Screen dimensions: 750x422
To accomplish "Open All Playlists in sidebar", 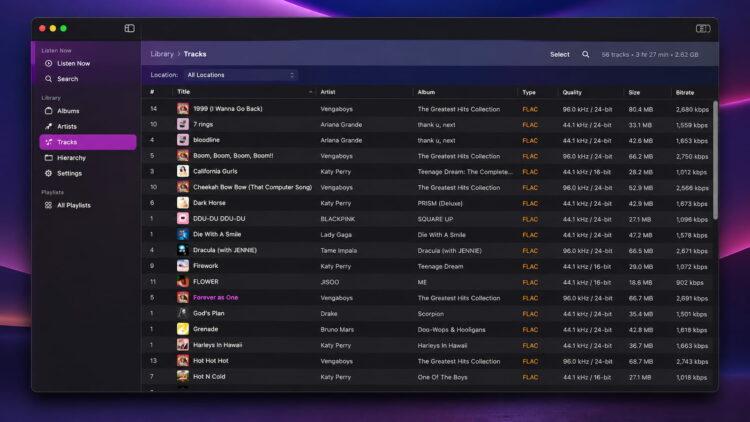I will [x=74, y=205].
